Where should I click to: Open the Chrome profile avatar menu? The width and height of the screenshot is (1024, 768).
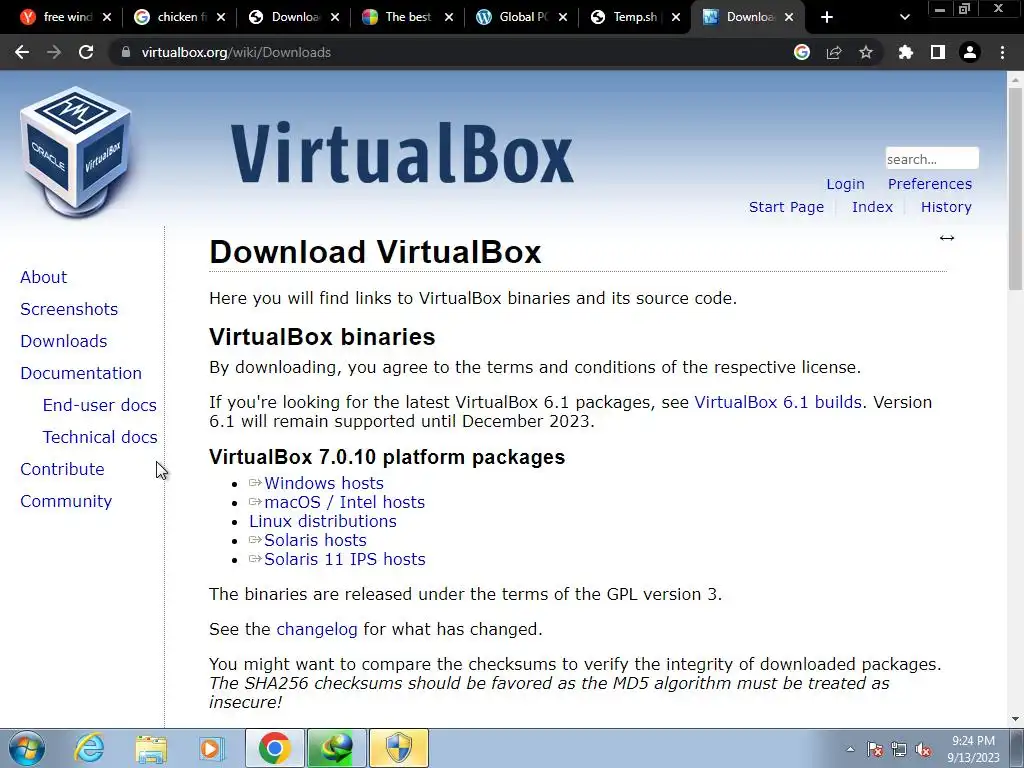[970, 52]
